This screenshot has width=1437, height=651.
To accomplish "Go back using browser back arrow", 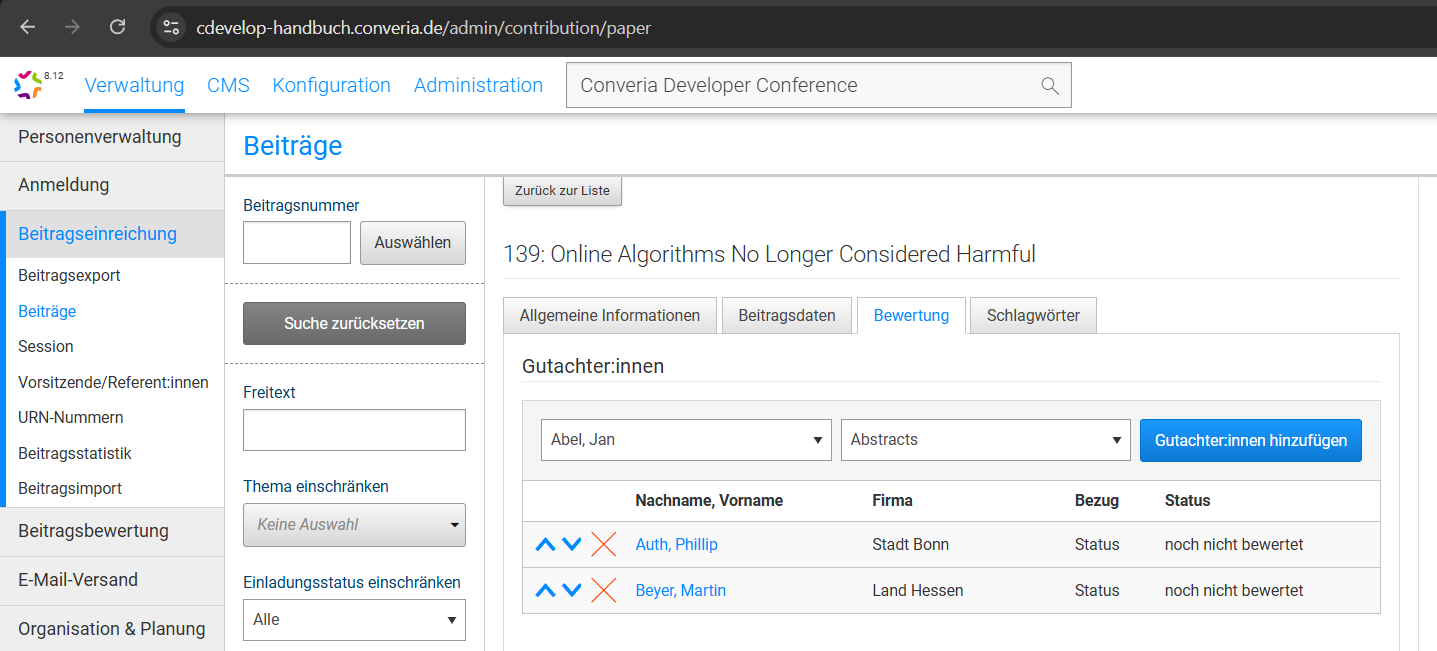I will tap(28, 27).
